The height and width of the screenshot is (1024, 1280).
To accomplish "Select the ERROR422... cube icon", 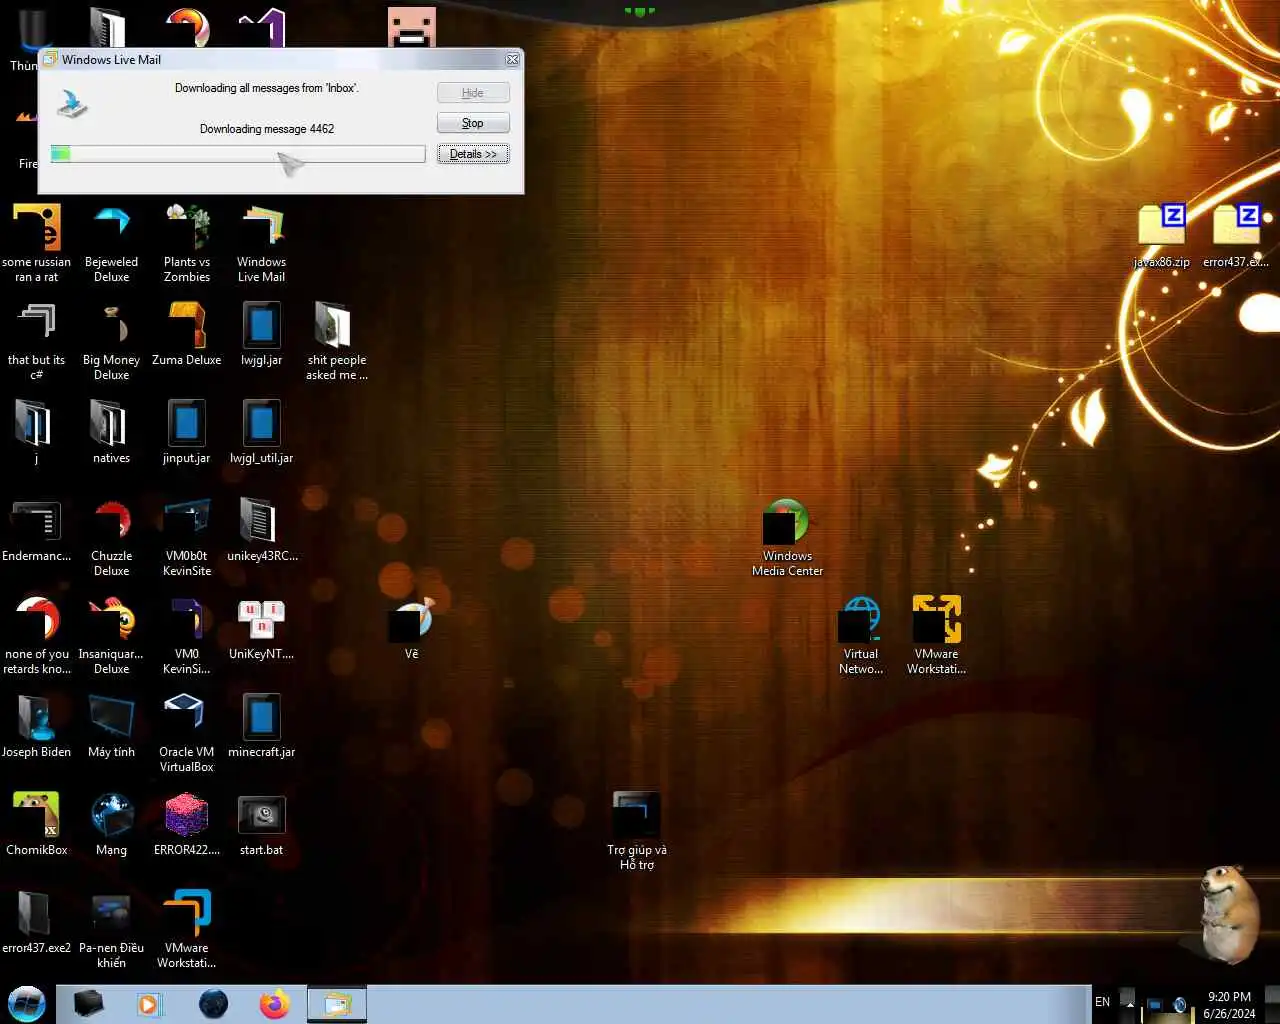I will (x=187, y=824).
